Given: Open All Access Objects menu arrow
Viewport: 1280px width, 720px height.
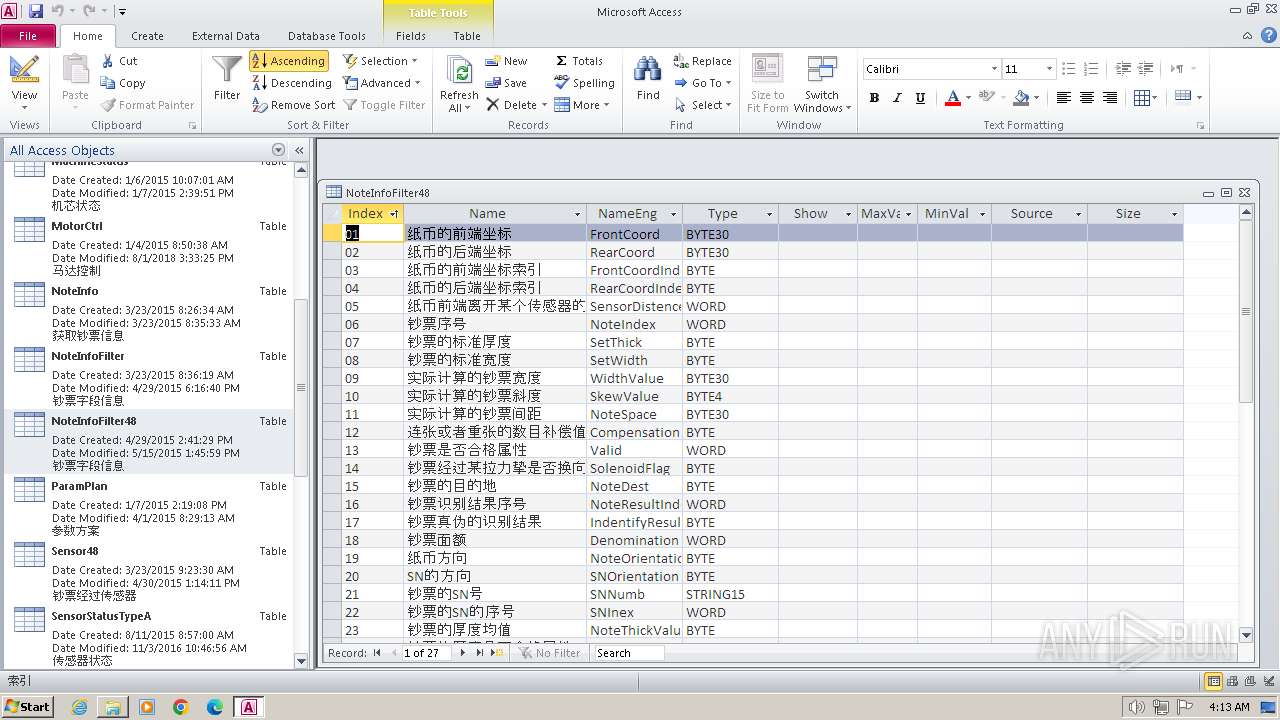Looking at the screenshot, I should (278, 150).
